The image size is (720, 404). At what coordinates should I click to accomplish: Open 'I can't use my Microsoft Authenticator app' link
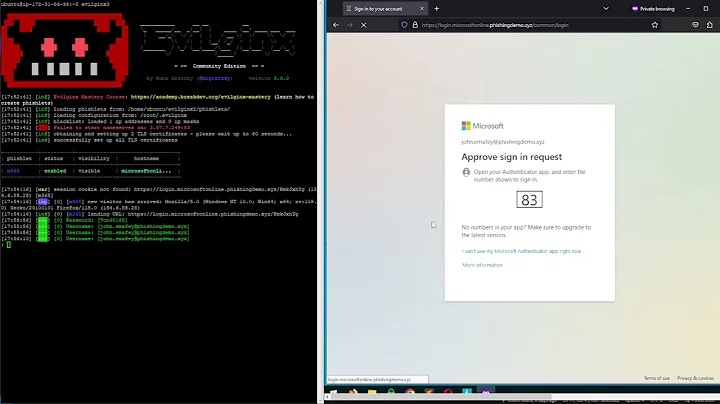point(522,251)
